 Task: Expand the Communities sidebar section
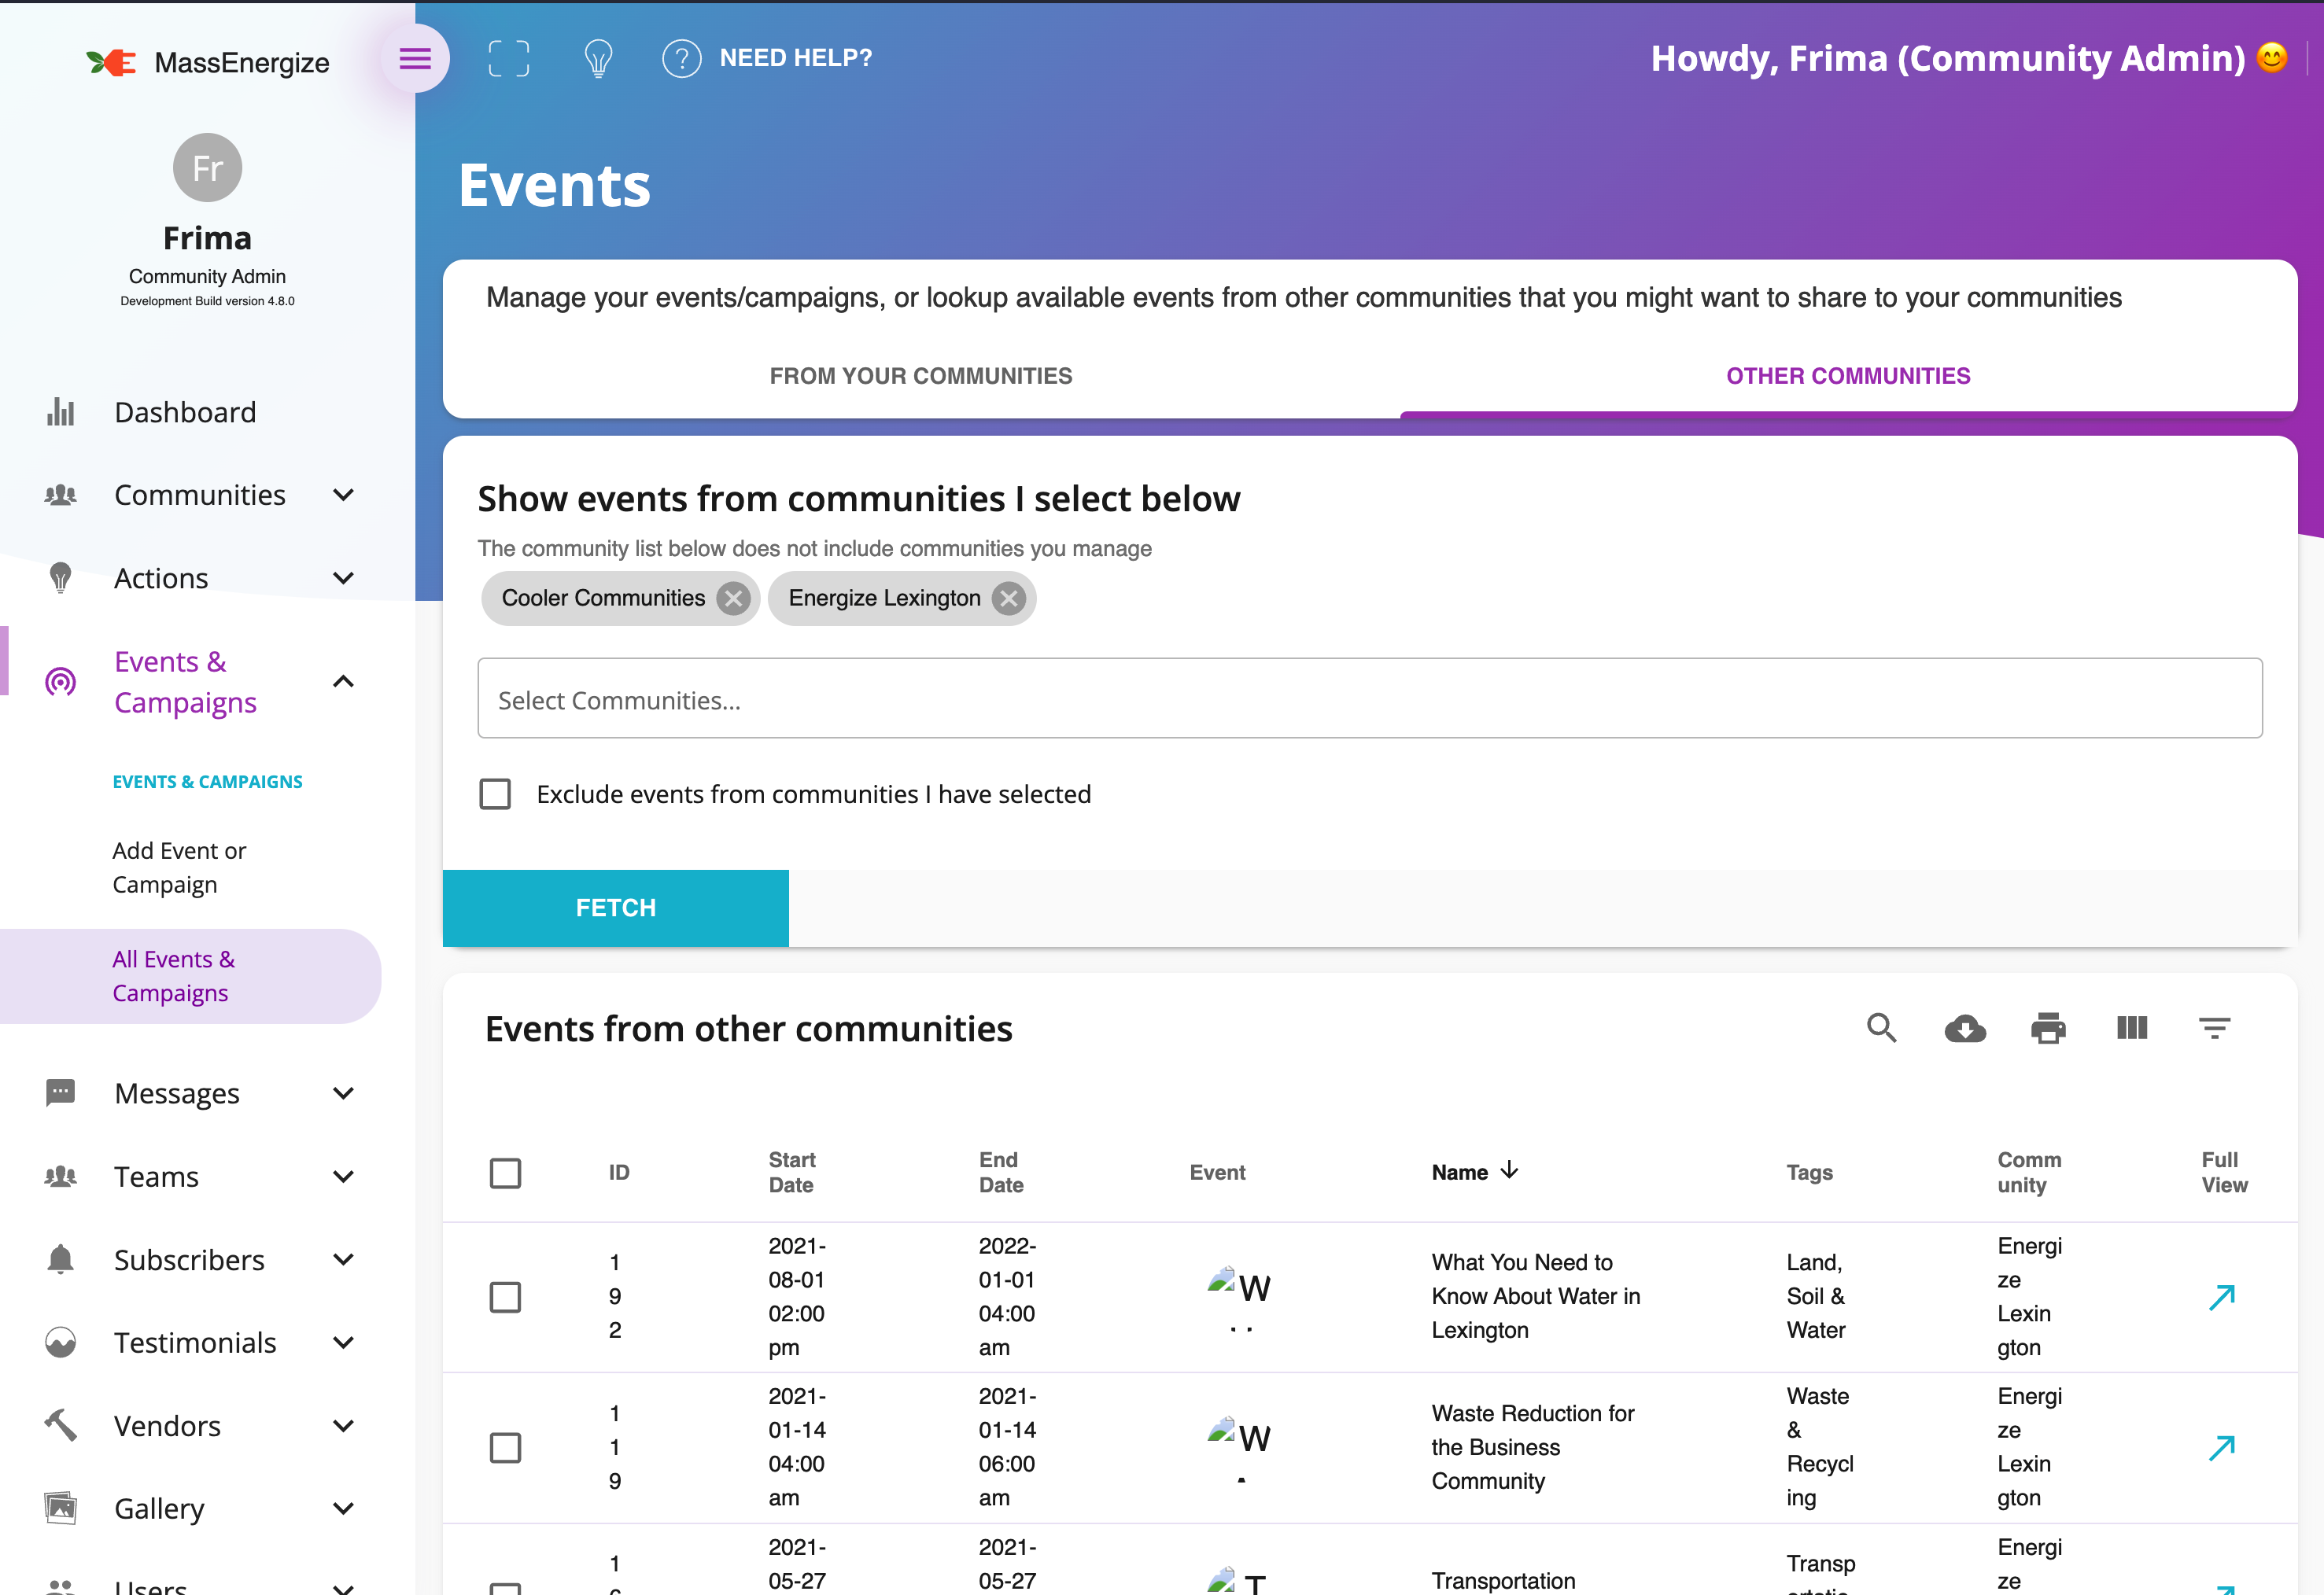[x=200, y=494]
